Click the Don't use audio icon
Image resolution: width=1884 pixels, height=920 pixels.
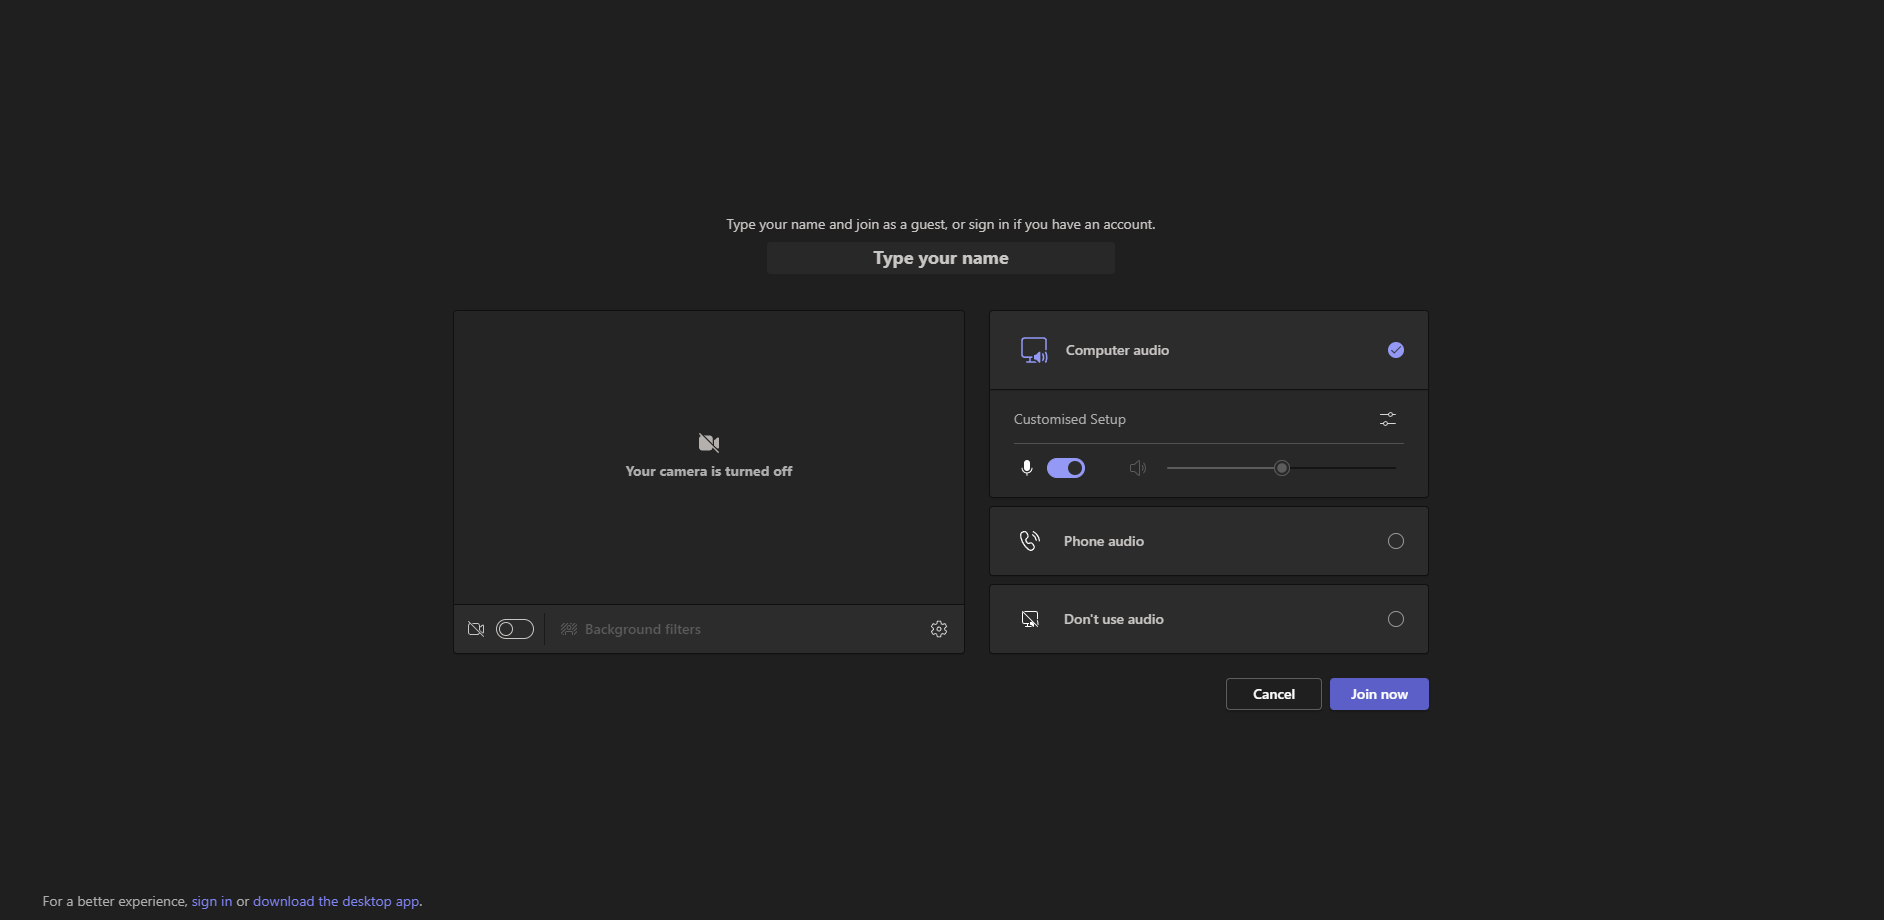point(1029,619)
